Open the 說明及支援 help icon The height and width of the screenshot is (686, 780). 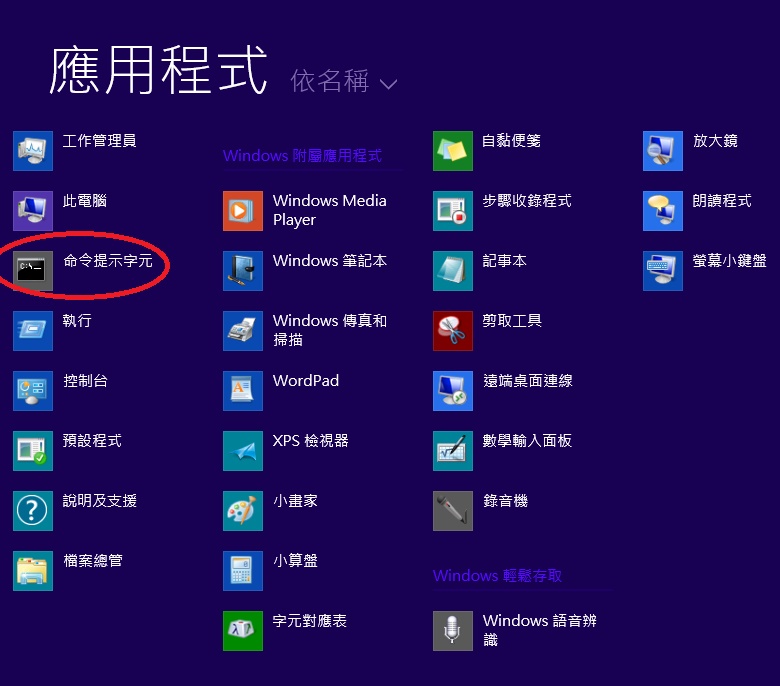tap(33, 511)
